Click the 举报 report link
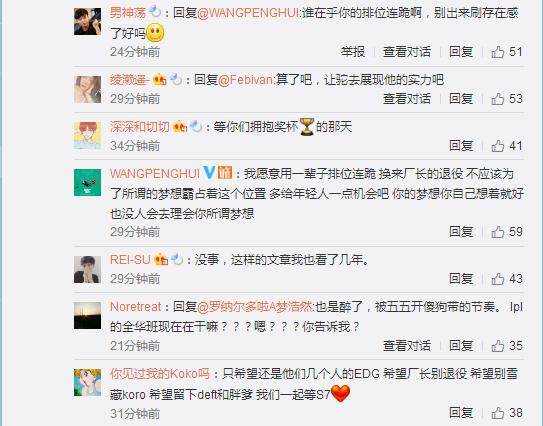Image resolution: width=543 pixels, height=426 pixels. point(353,52)
